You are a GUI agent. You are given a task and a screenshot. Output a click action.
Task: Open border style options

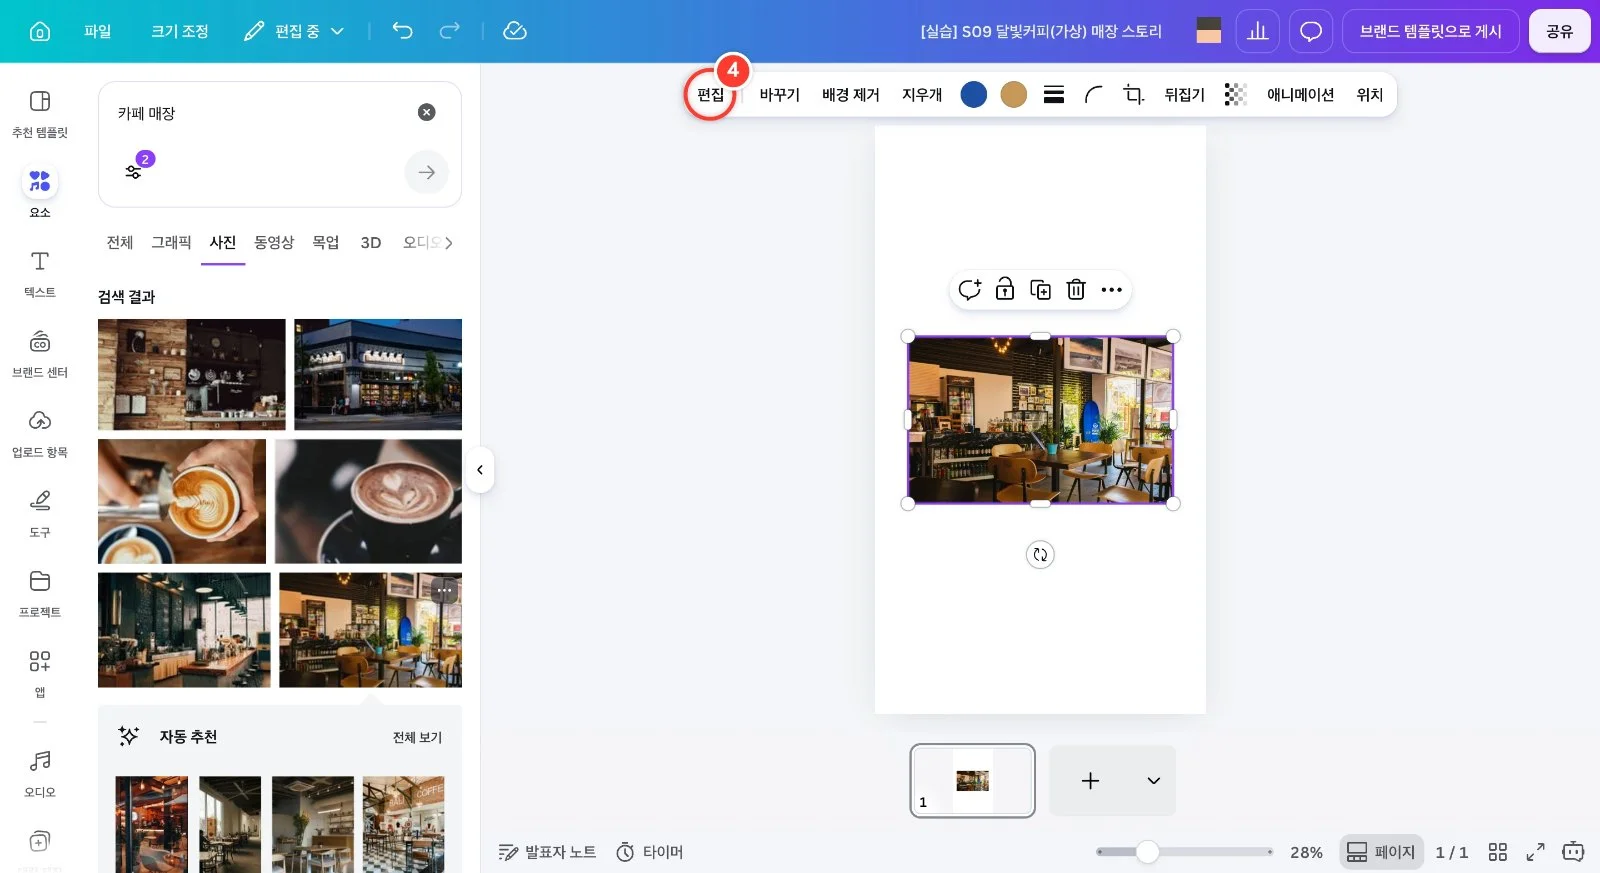(1054, 94)
